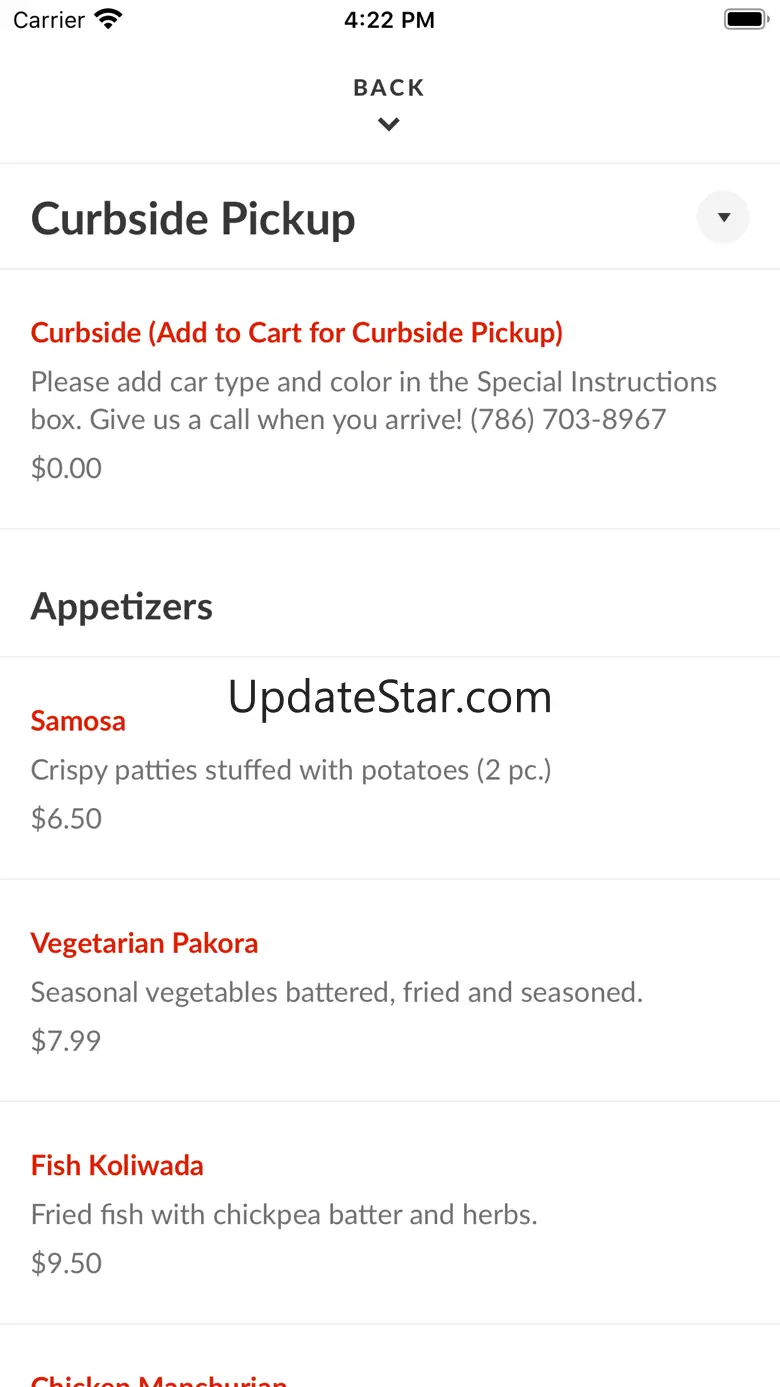Tap the fried fish chickpea batter description
The height and width of the screenshot is (1387, 780).
(x=284, y=1214)
